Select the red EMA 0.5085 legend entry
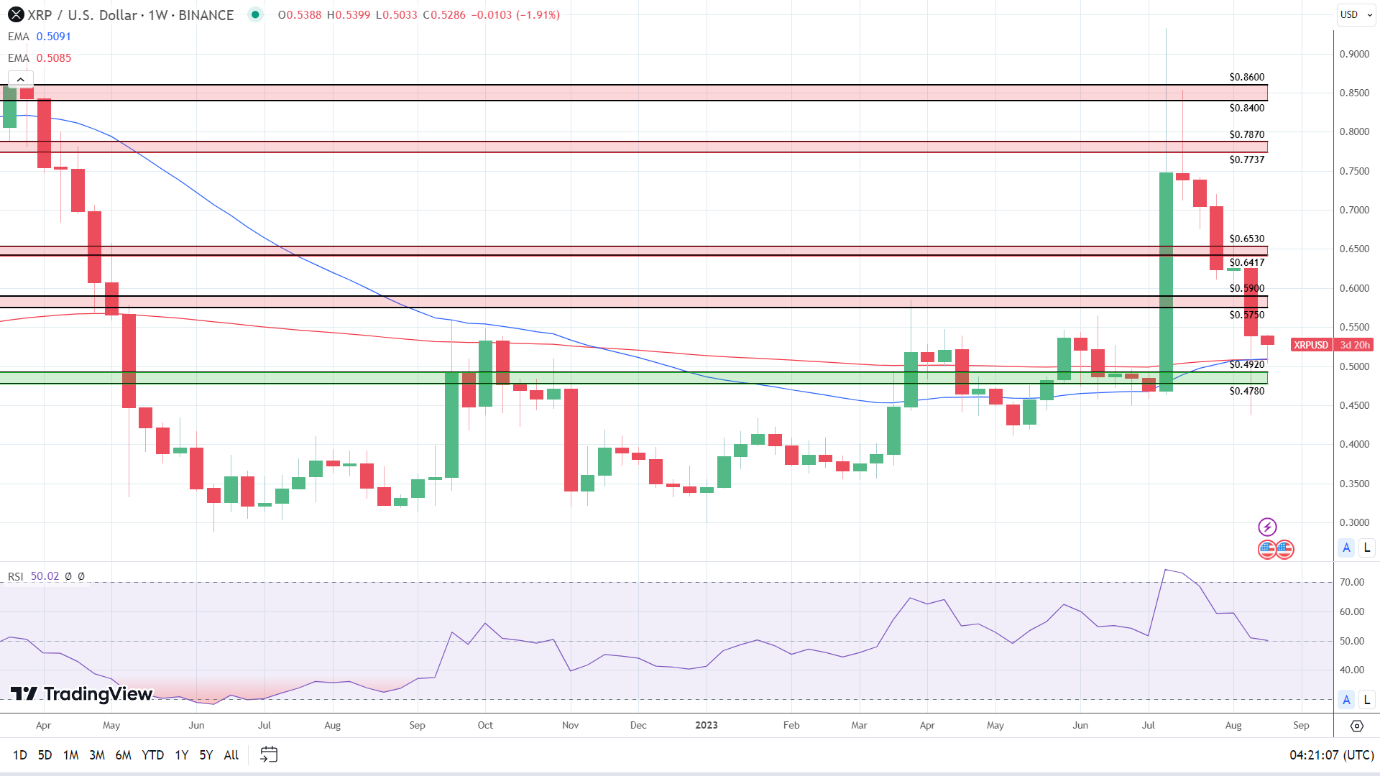The height and width of the screenshot is (776, 1380). (x=39, y=58)
